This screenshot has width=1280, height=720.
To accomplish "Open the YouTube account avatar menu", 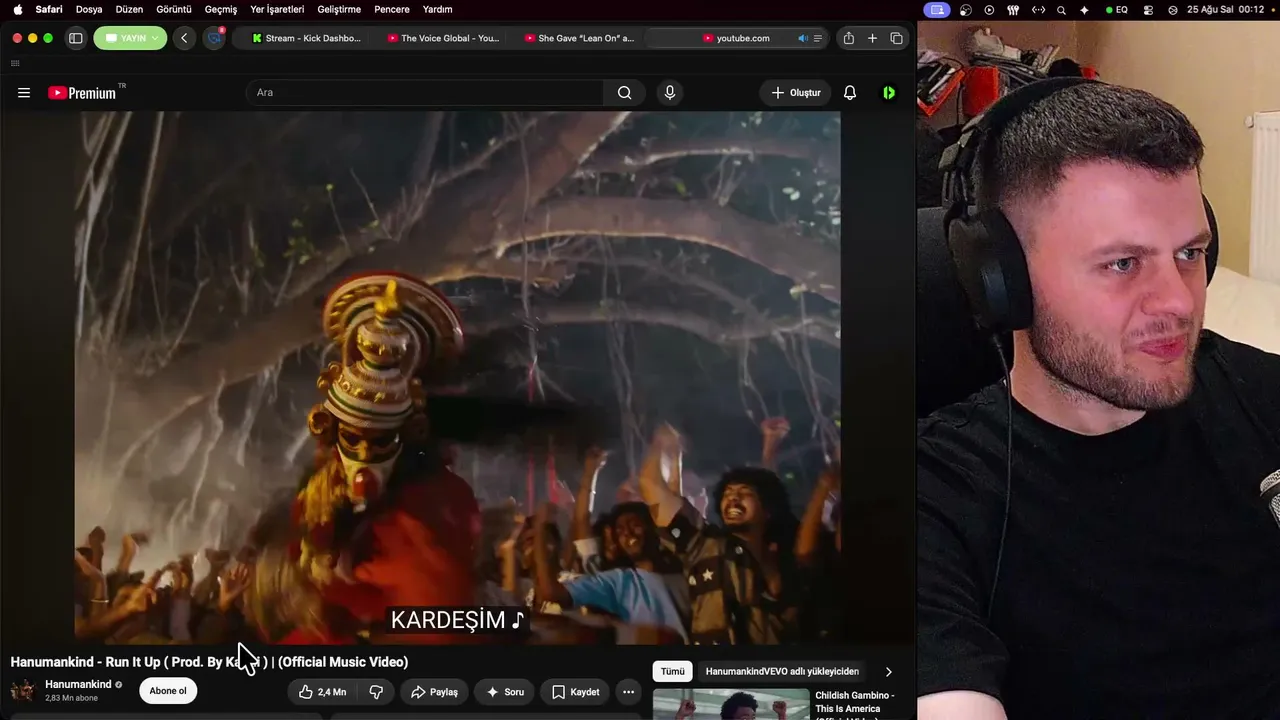I will click(x=889, y=93).
